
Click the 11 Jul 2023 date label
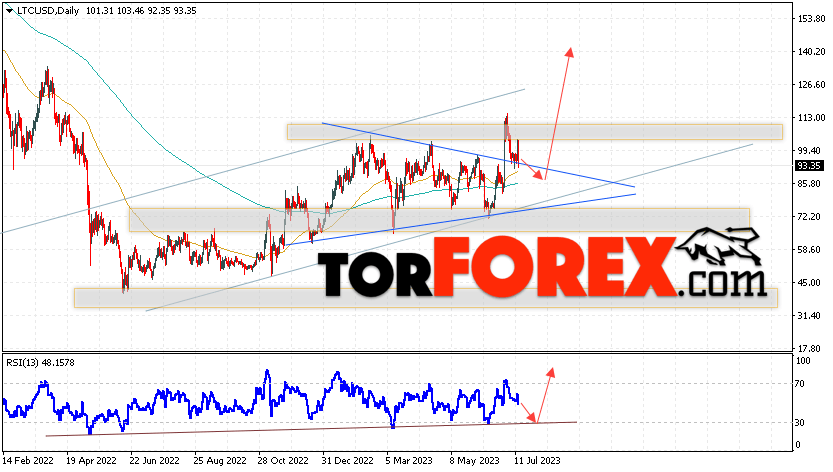coord(538,460)
